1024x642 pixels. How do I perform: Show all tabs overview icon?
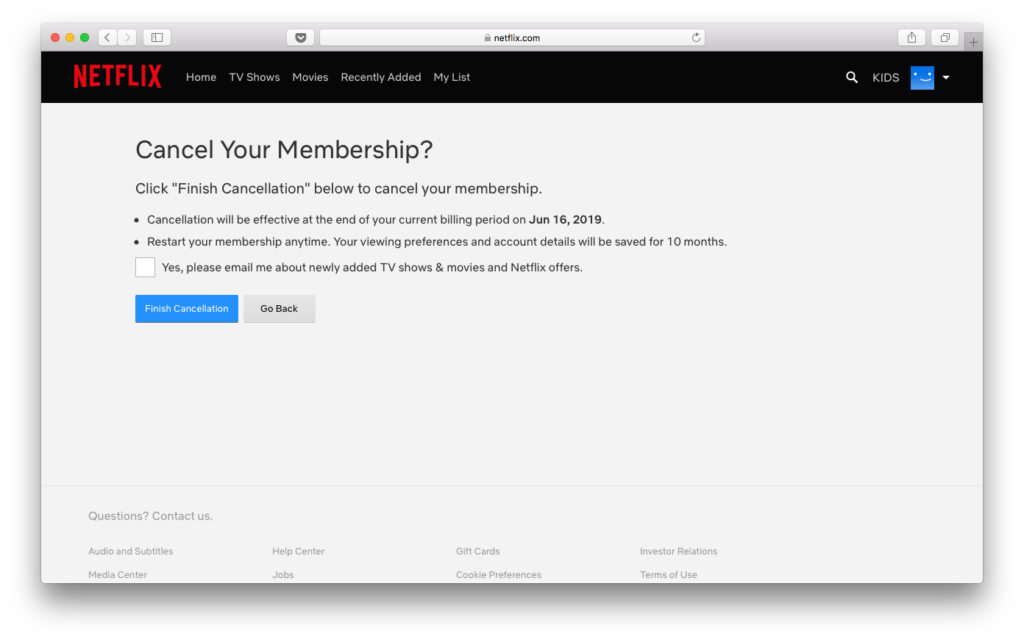pyautogui.click(x=943, y=38)
